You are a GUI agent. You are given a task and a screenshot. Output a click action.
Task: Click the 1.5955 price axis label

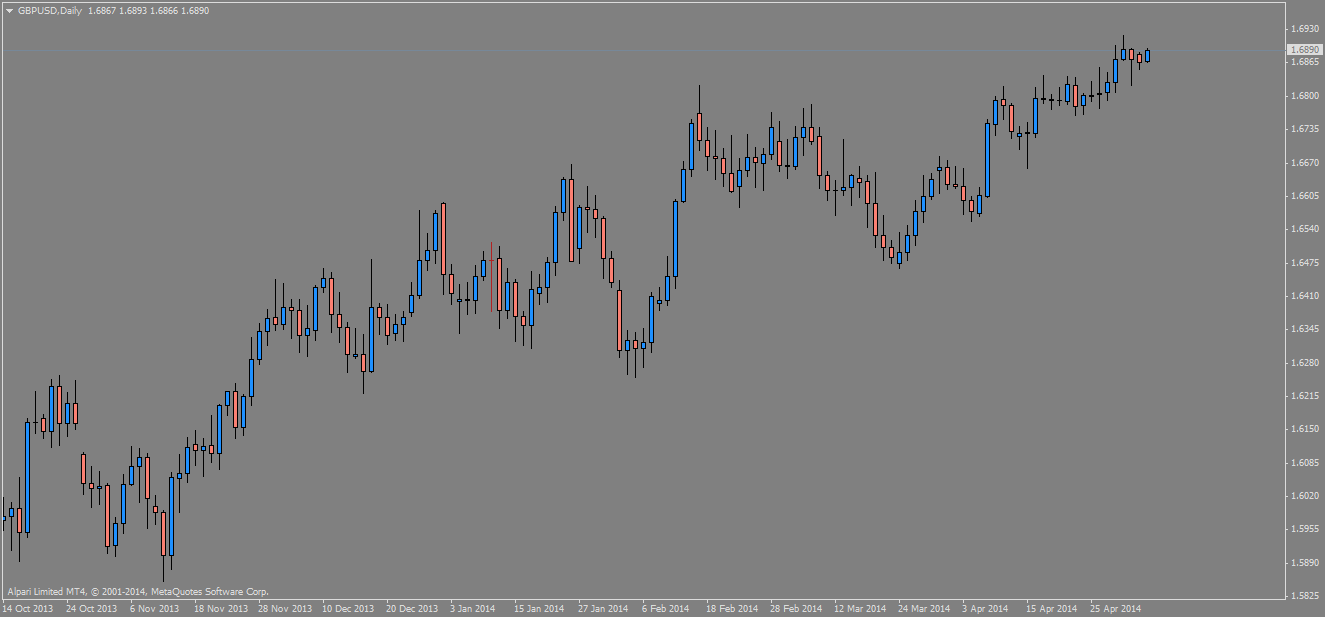(1303, 529)
